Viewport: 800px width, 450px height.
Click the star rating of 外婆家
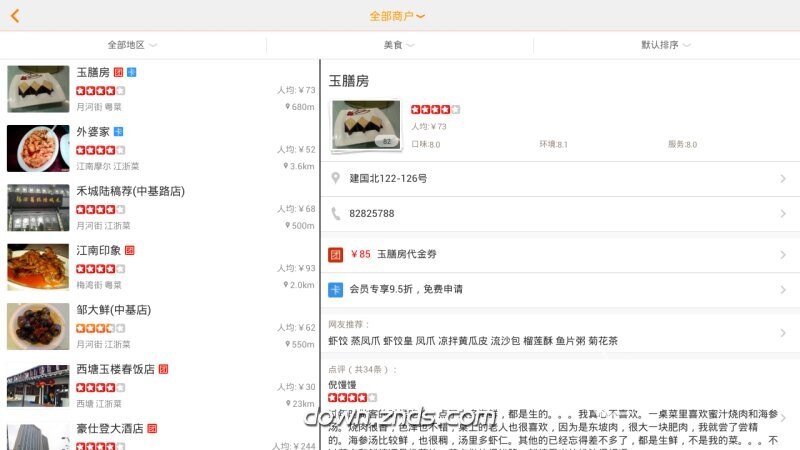click(x=101, y=150)
